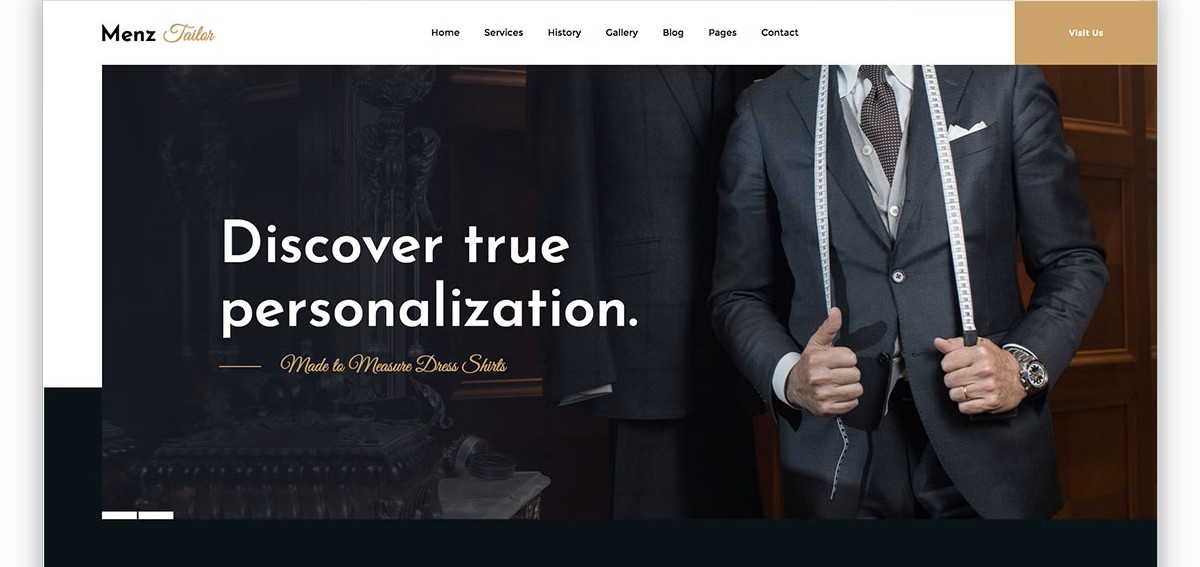Click the gold Visit Us button
Image resolution: width=1200 pixels, height=567 pixels.
coord(1085,33)
